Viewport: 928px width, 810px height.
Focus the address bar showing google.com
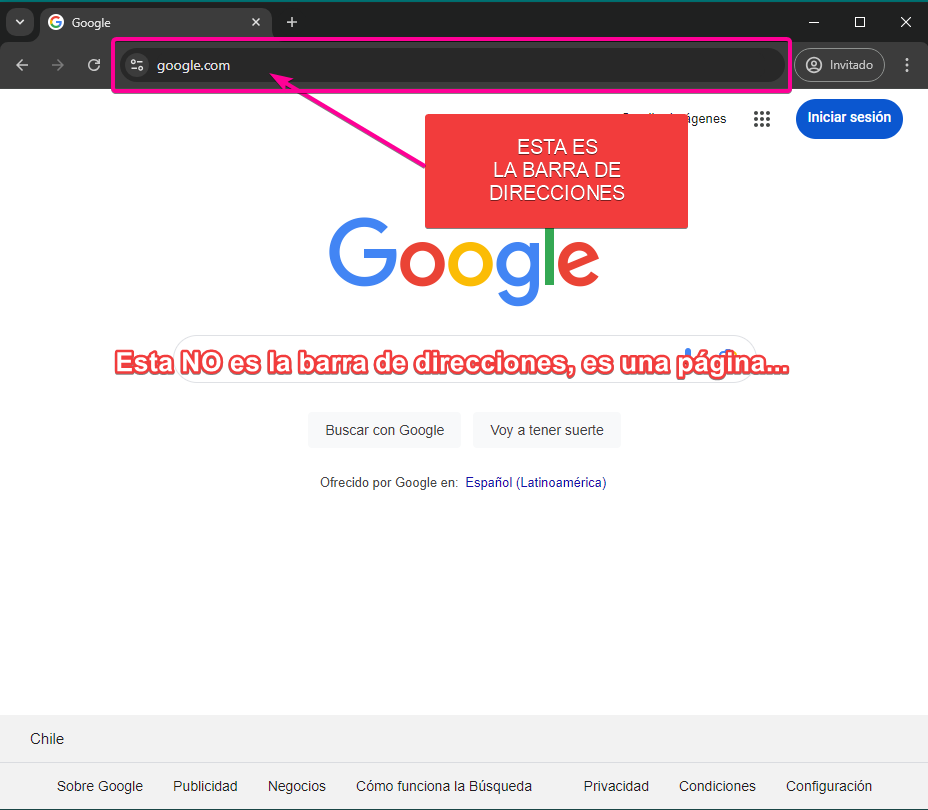(453, 65)
